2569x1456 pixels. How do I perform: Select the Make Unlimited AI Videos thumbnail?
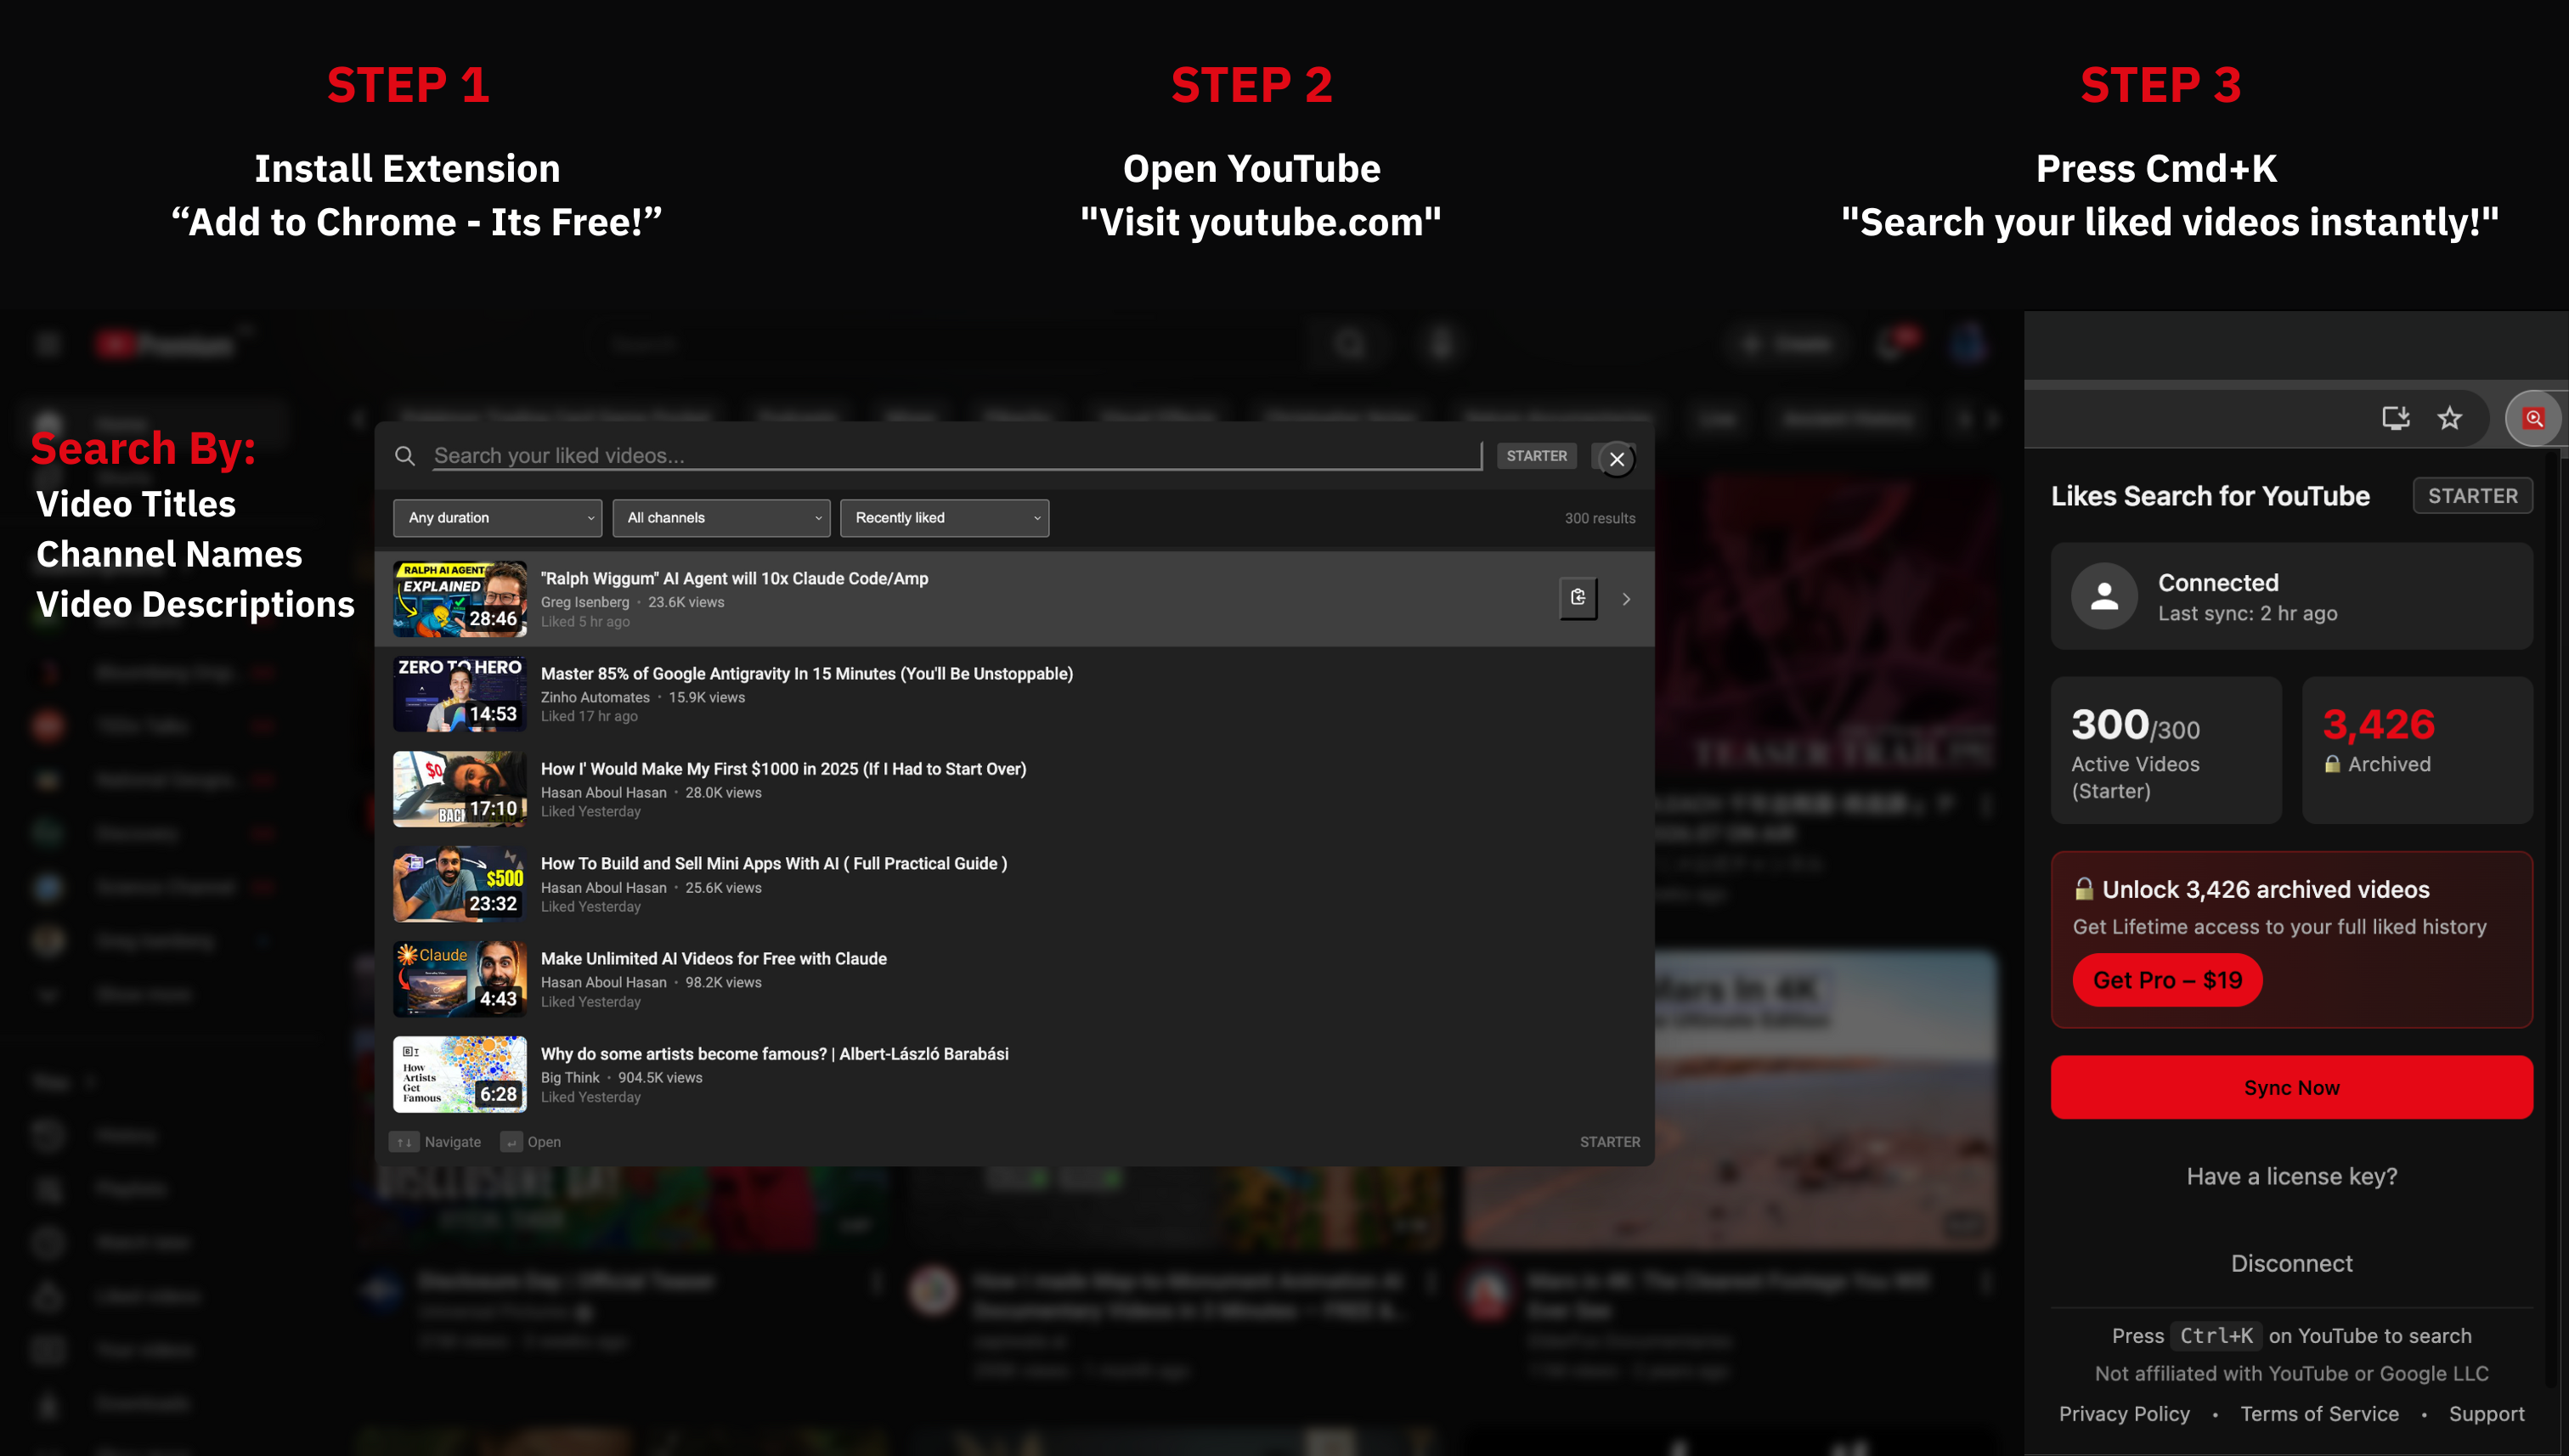point(459,979)
